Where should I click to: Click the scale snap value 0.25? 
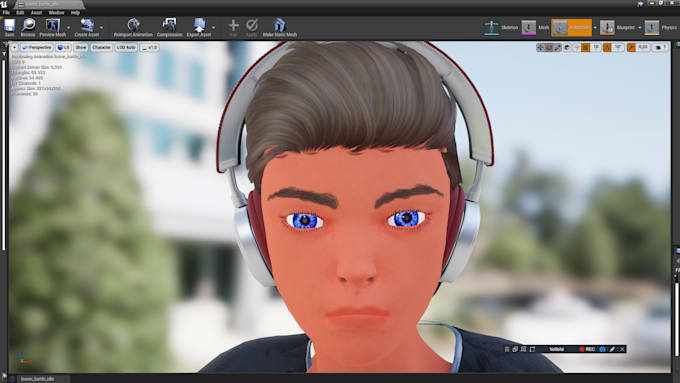tap(643, 47)
